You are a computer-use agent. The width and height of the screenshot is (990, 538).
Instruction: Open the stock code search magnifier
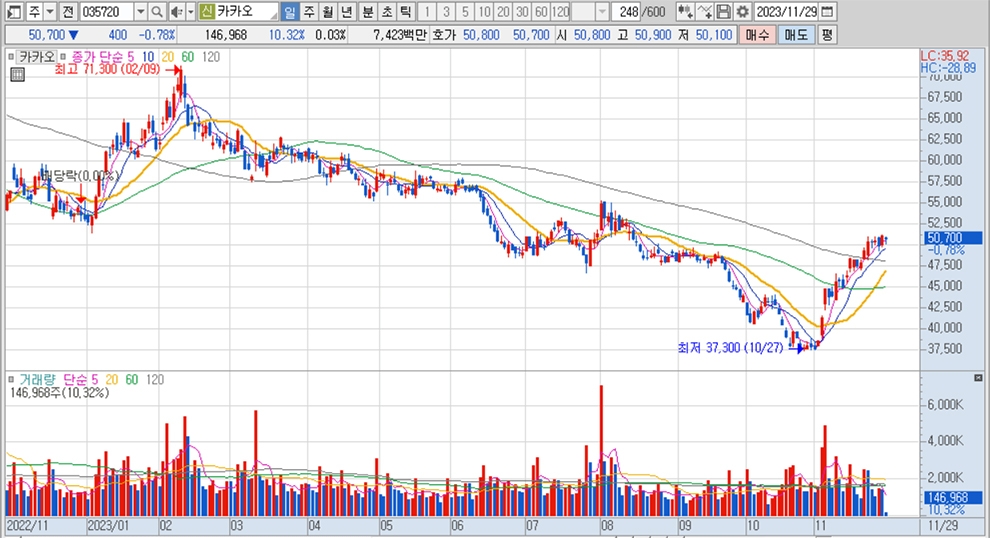tap(157, 11)
